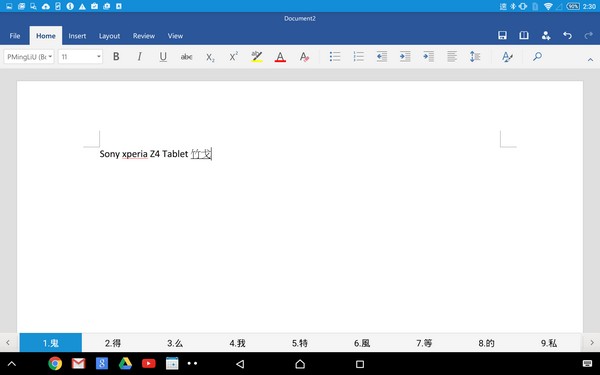Undo the last action
600x375 pixels.
567,36
